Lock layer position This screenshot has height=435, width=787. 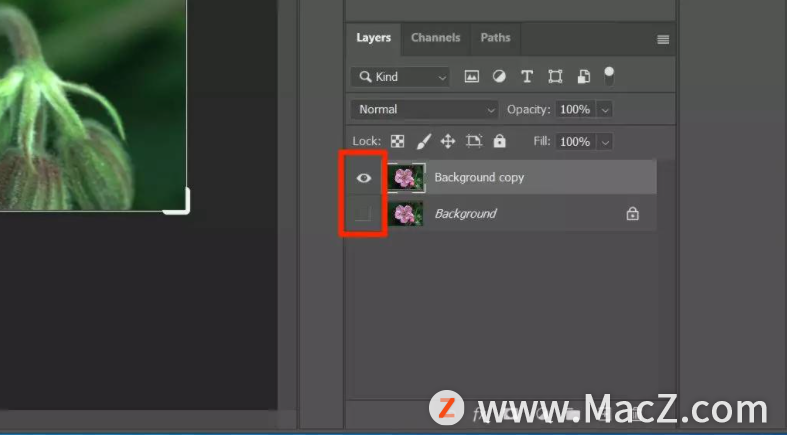click(448, 141)
